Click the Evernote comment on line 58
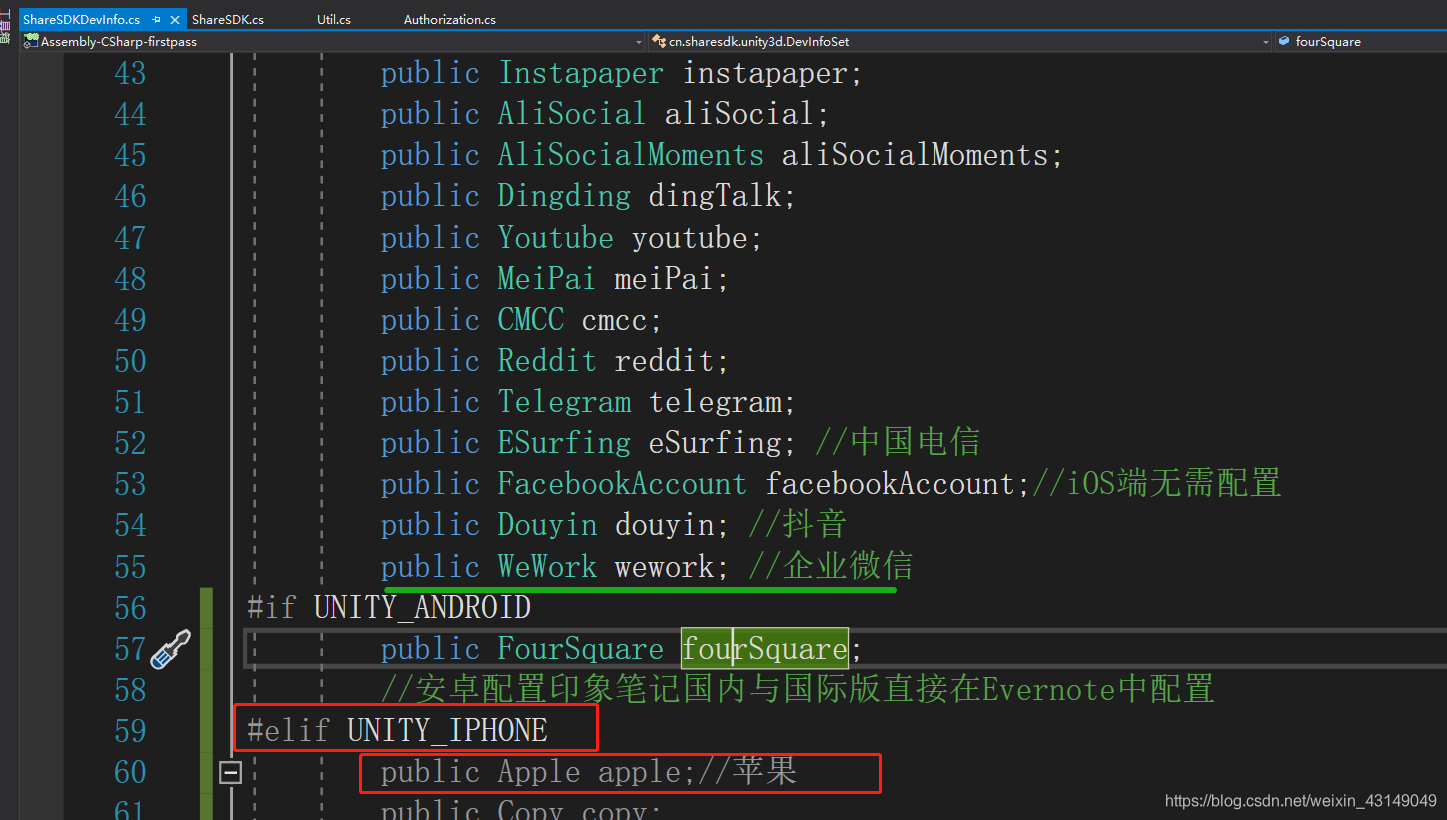Viewport: 1447px width, 820px height. coord(797,690)
